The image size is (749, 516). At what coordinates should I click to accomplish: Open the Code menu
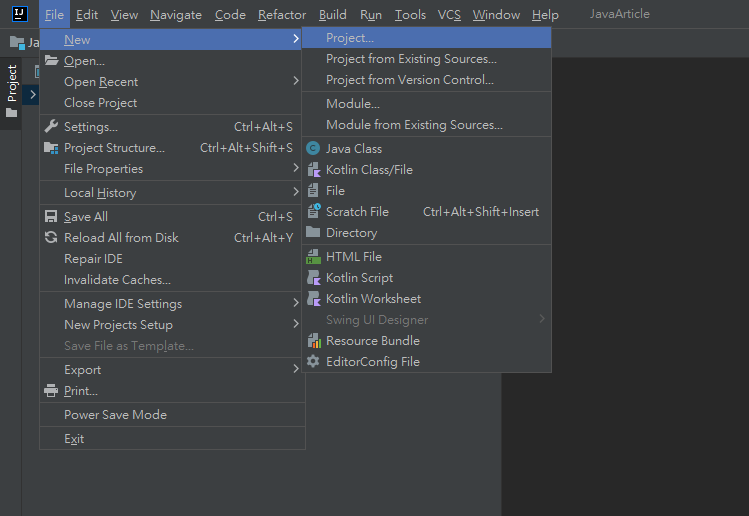pyautogui.click(x=230, y=15)
